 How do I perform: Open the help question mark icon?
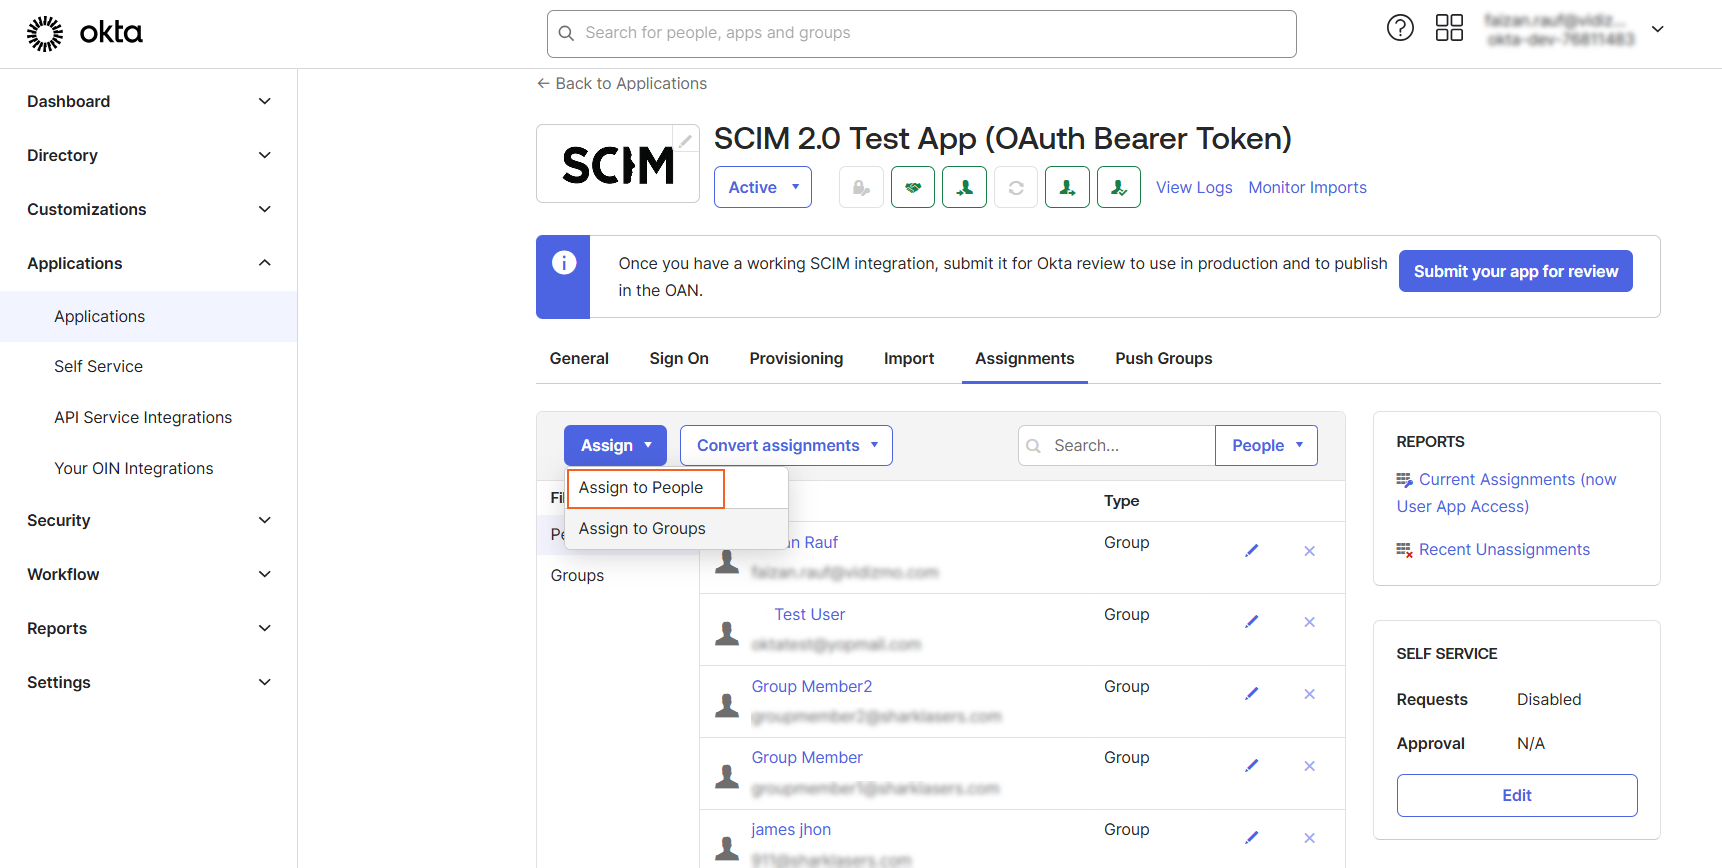(x=1400, y=28)
